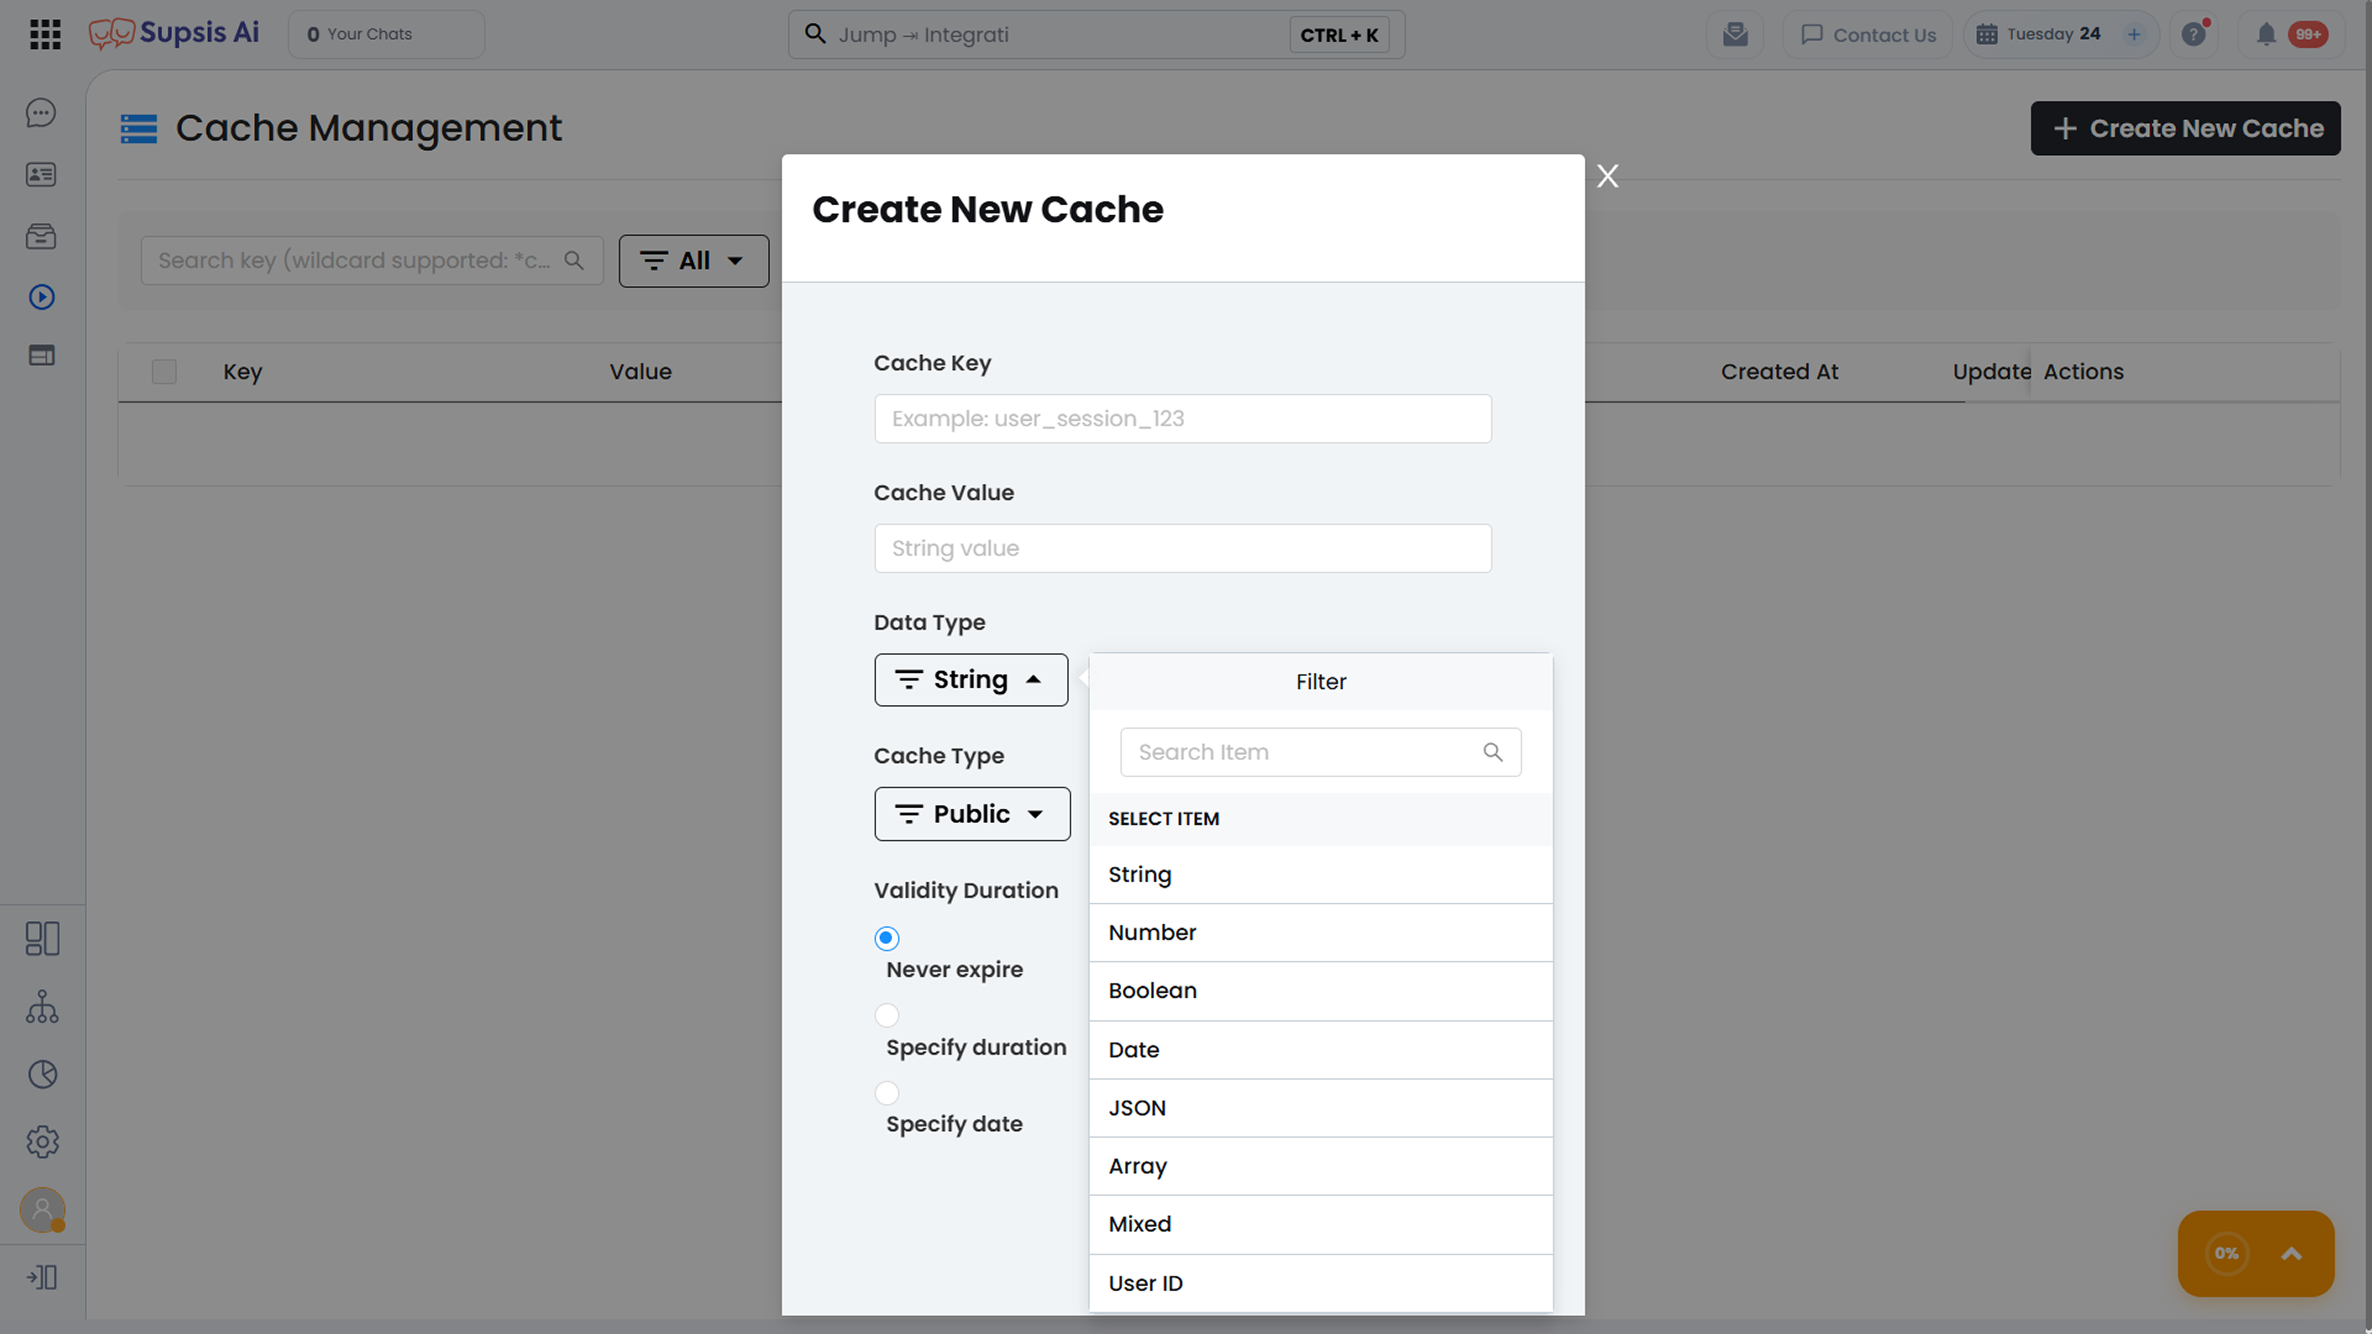Image resolution: width=2372 pixels, height=1334 pixels.
Task: Open the All filter dropdown
Action: pyautogui.click(x=694, y=261)
